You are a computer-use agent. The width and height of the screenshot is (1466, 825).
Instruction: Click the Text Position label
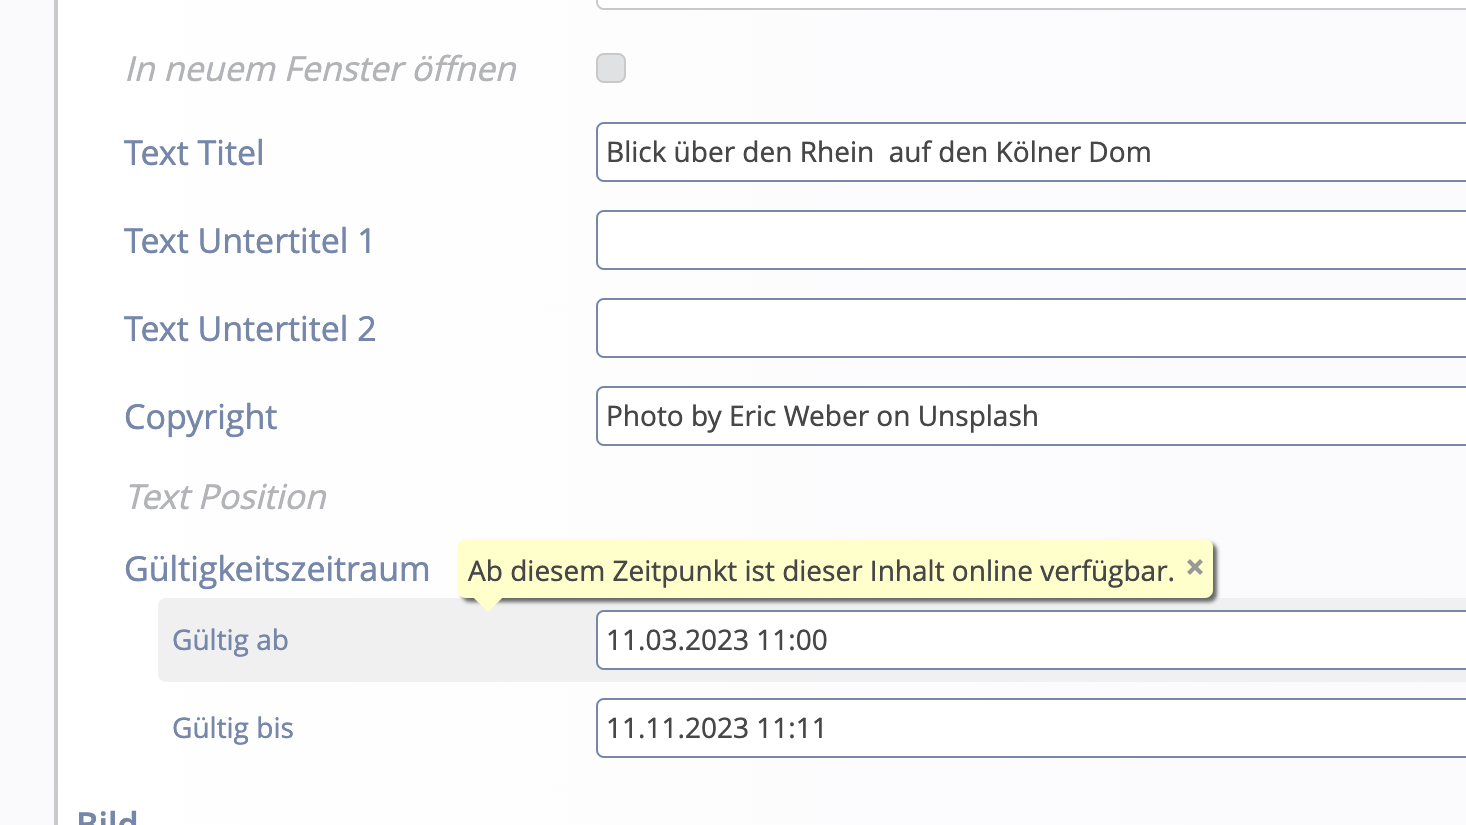click(226, 497)
